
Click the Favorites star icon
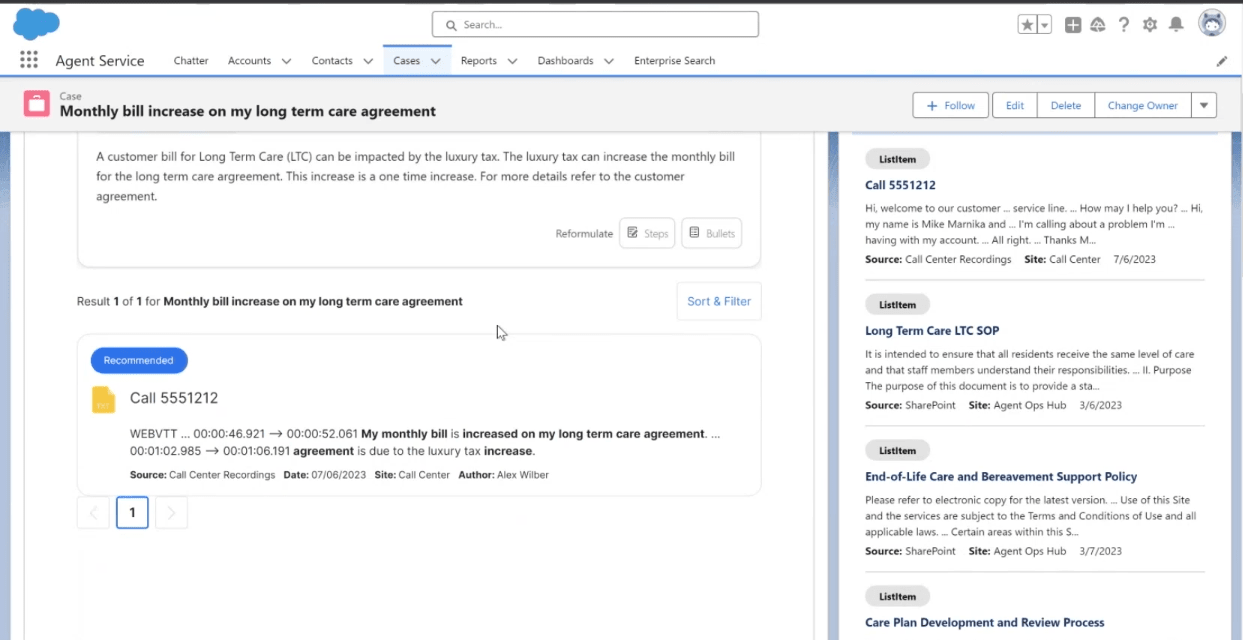(1027, 25)
